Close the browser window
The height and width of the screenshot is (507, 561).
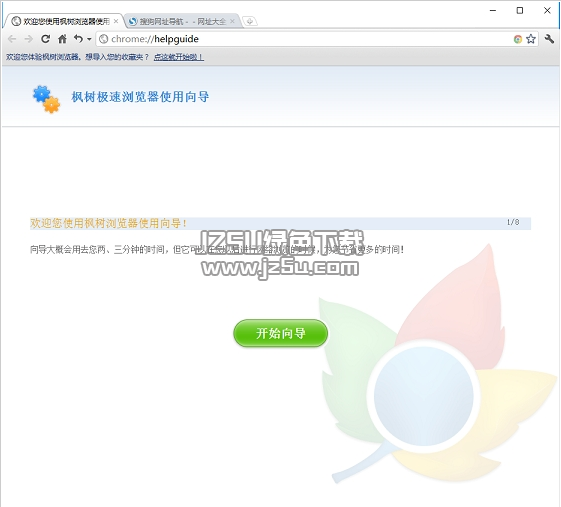547,10
